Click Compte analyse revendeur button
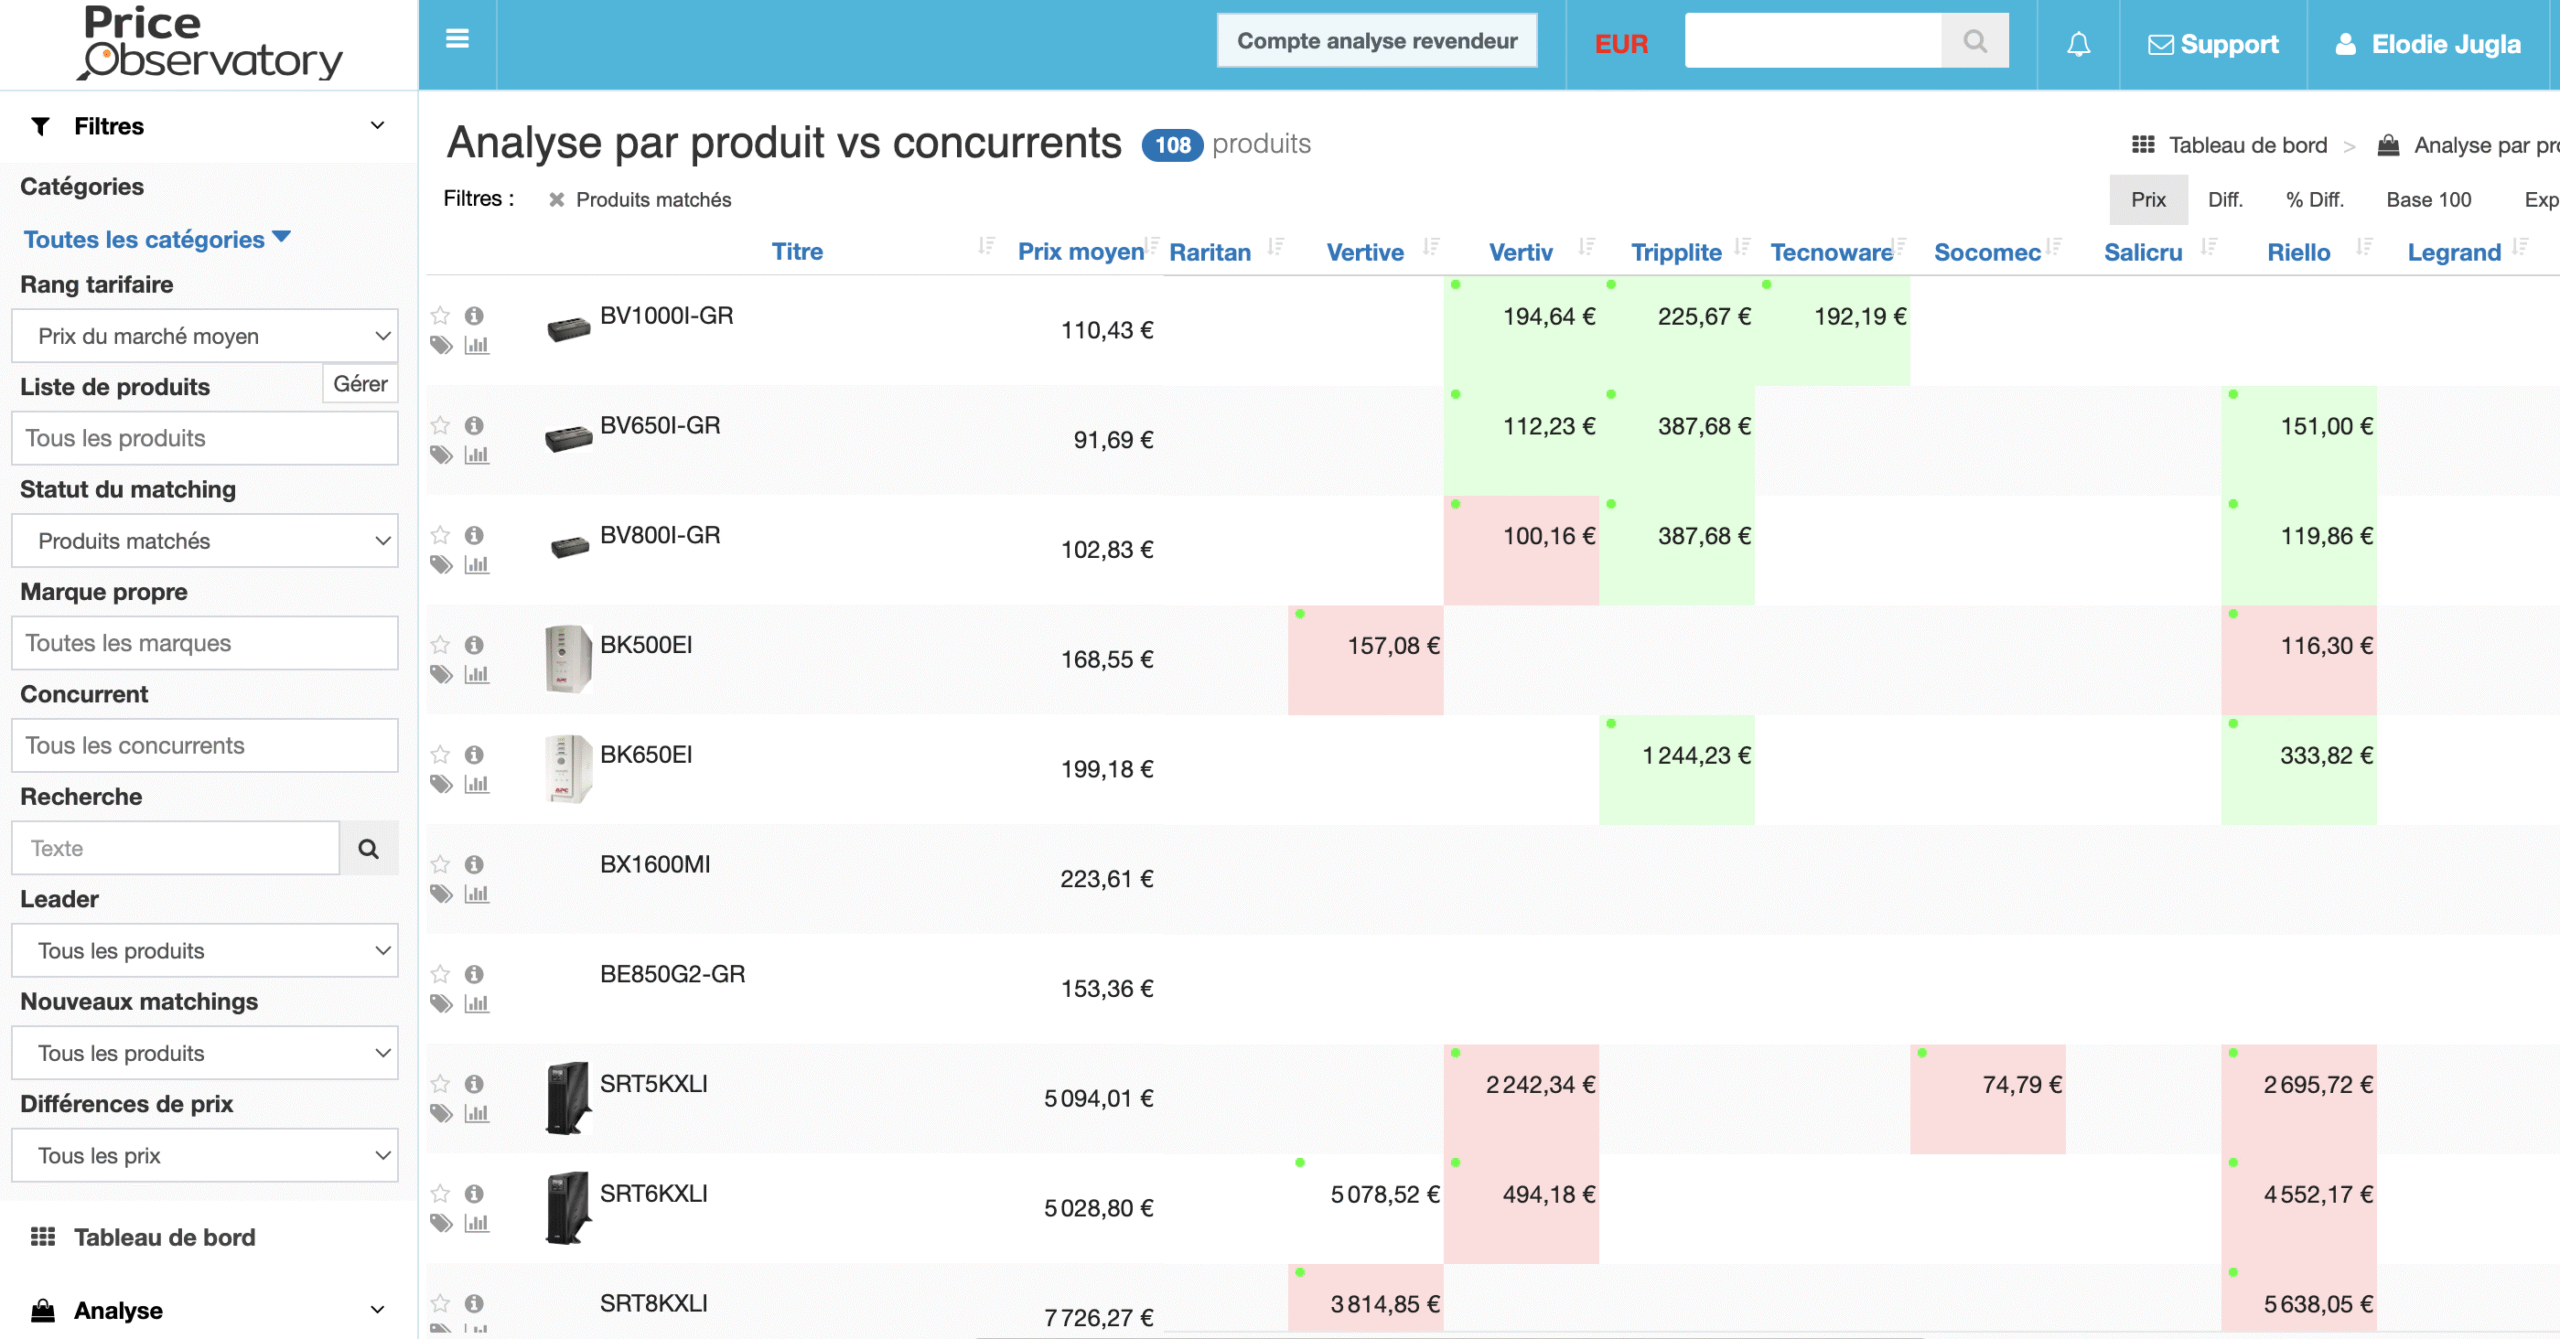 coord(1377,41)
